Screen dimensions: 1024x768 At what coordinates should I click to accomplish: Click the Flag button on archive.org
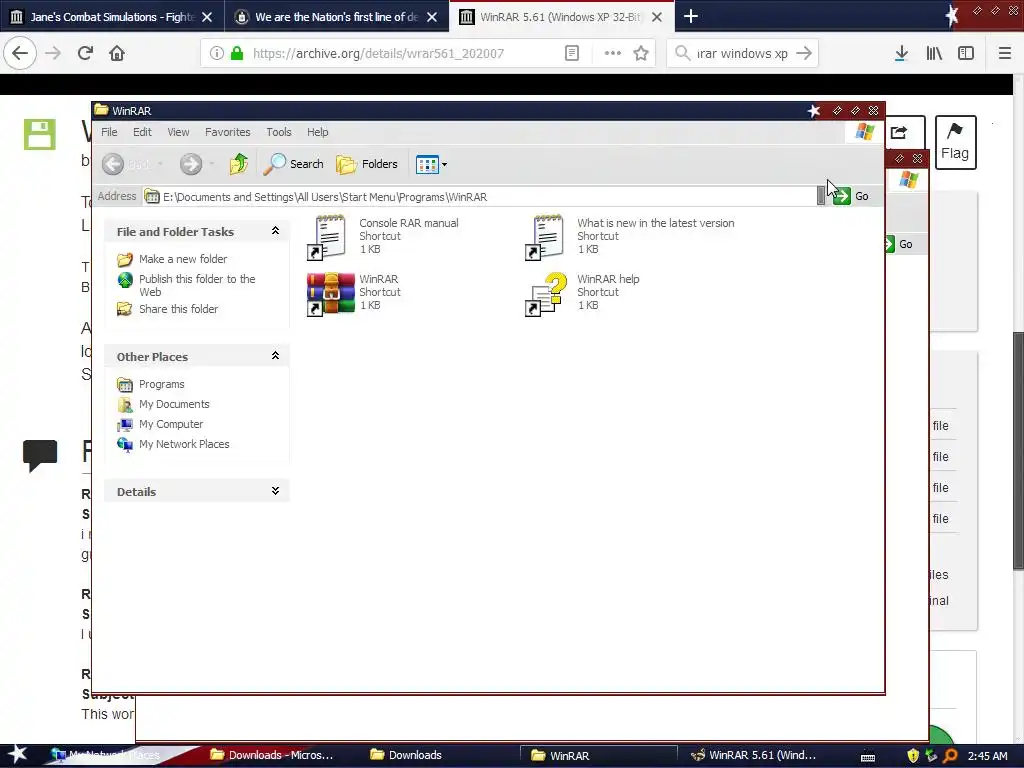pos(955,142)
